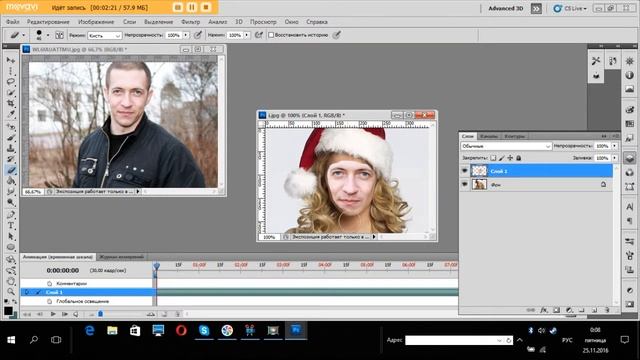Viewport: 640px width, 360px height.
Task: Enable the Restore History checkbox
Action: point(271,36)
